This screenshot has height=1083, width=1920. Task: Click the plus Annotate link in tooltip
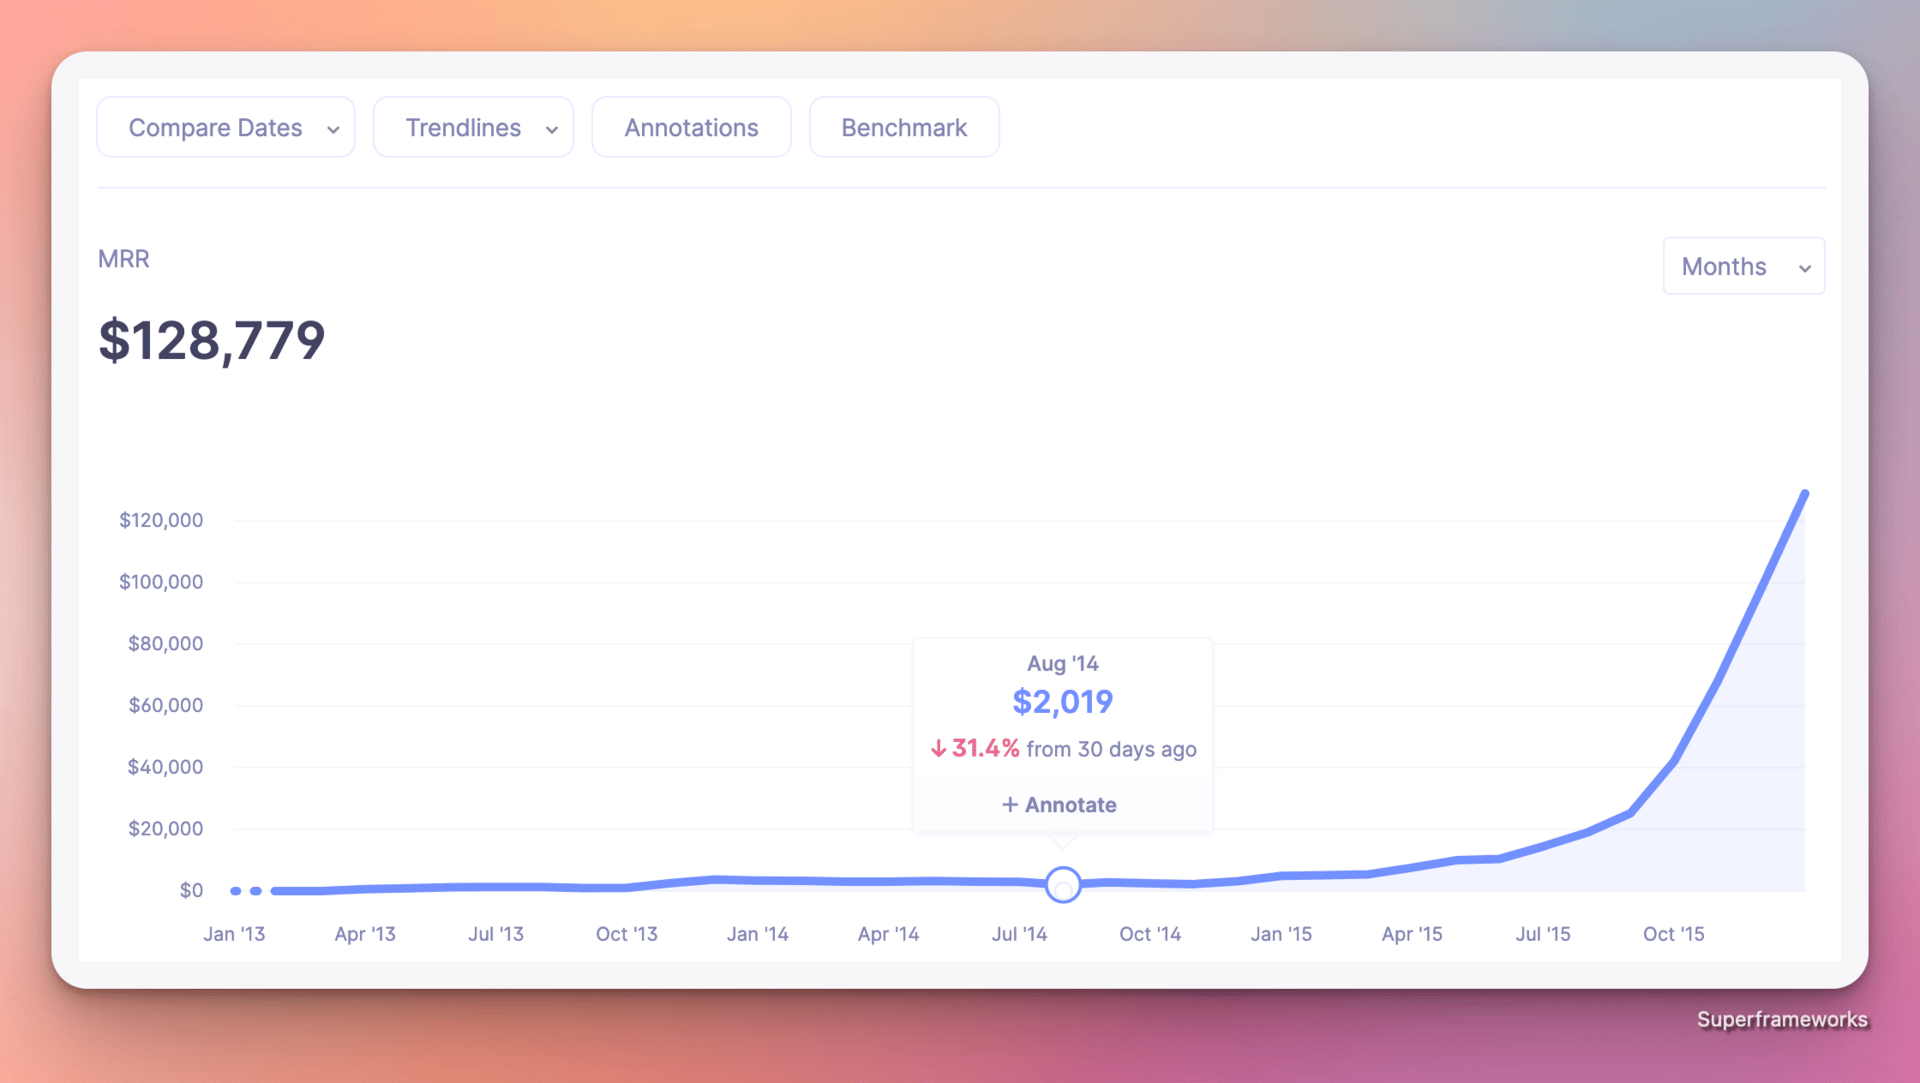coord(1061,805)
